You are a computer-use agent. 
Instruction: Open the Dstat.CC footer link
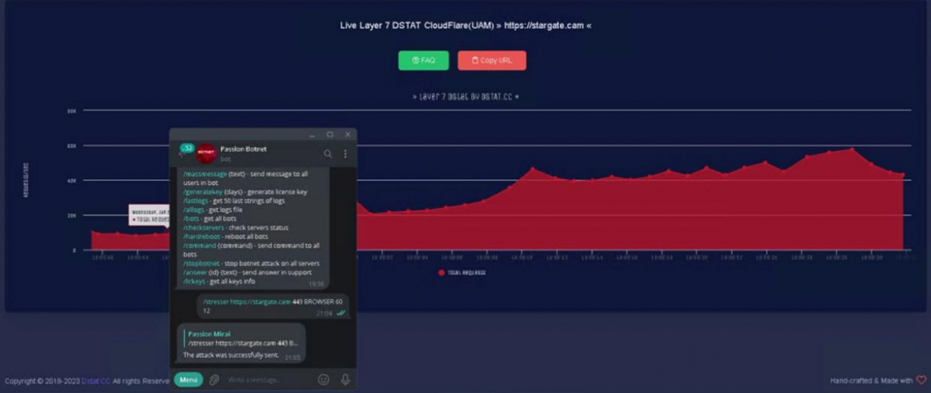(x=96, y=381)
